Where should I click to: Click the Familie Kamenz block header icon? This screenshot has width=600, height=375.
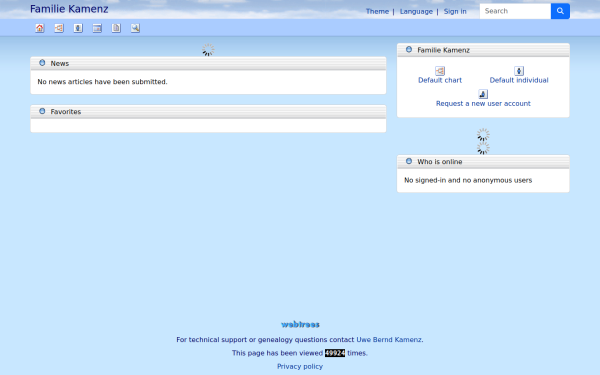coord(409,49)
